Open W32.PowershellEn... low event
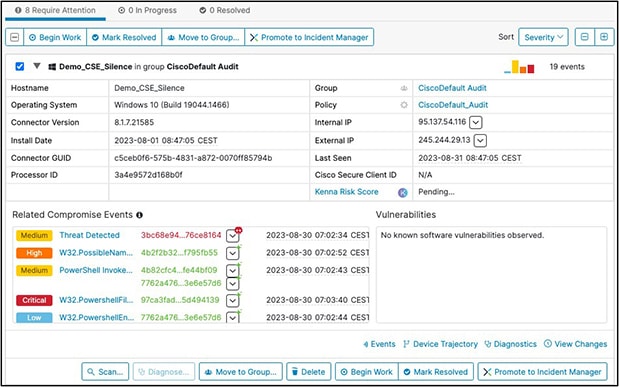619x387 pixels. click(x=97, y=317)
